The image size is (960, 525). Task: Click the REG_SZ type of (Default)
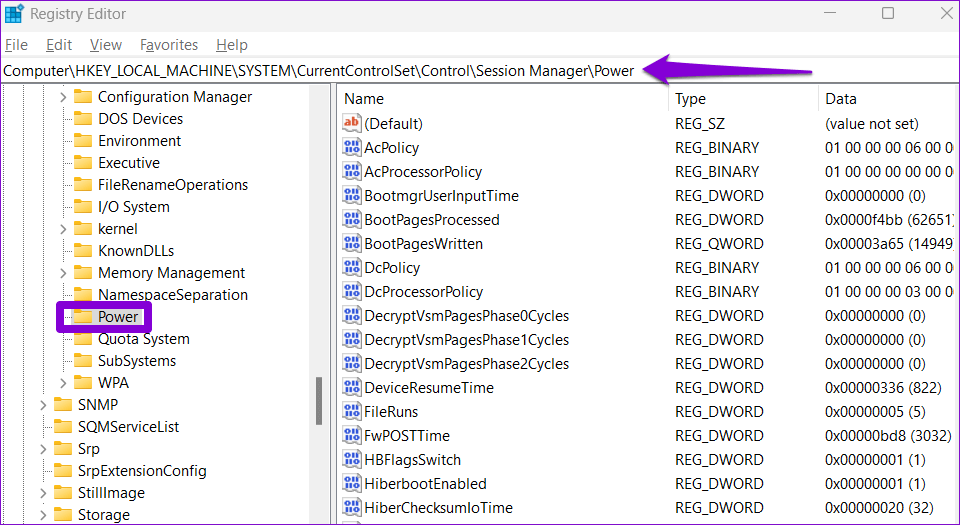pos(700,124)
